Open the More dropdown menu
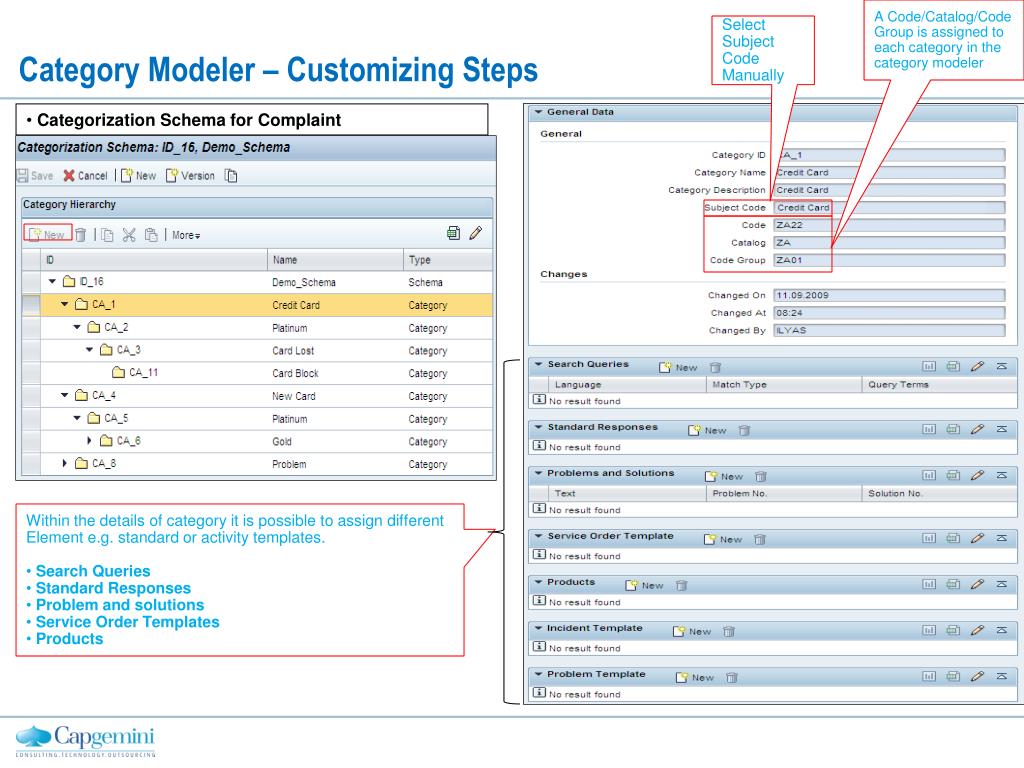Screen dimensions: 1024x768 coord(186,235)
